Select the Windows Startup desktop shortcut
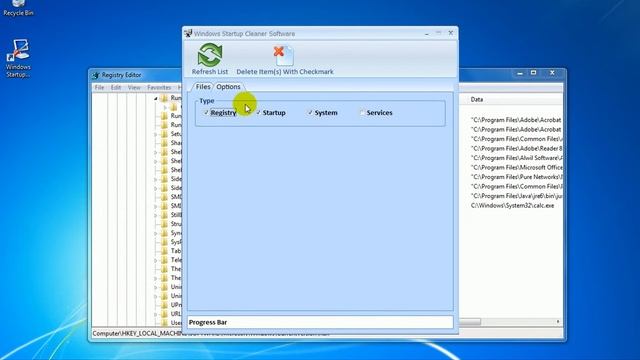 click(x=18, y=58)
